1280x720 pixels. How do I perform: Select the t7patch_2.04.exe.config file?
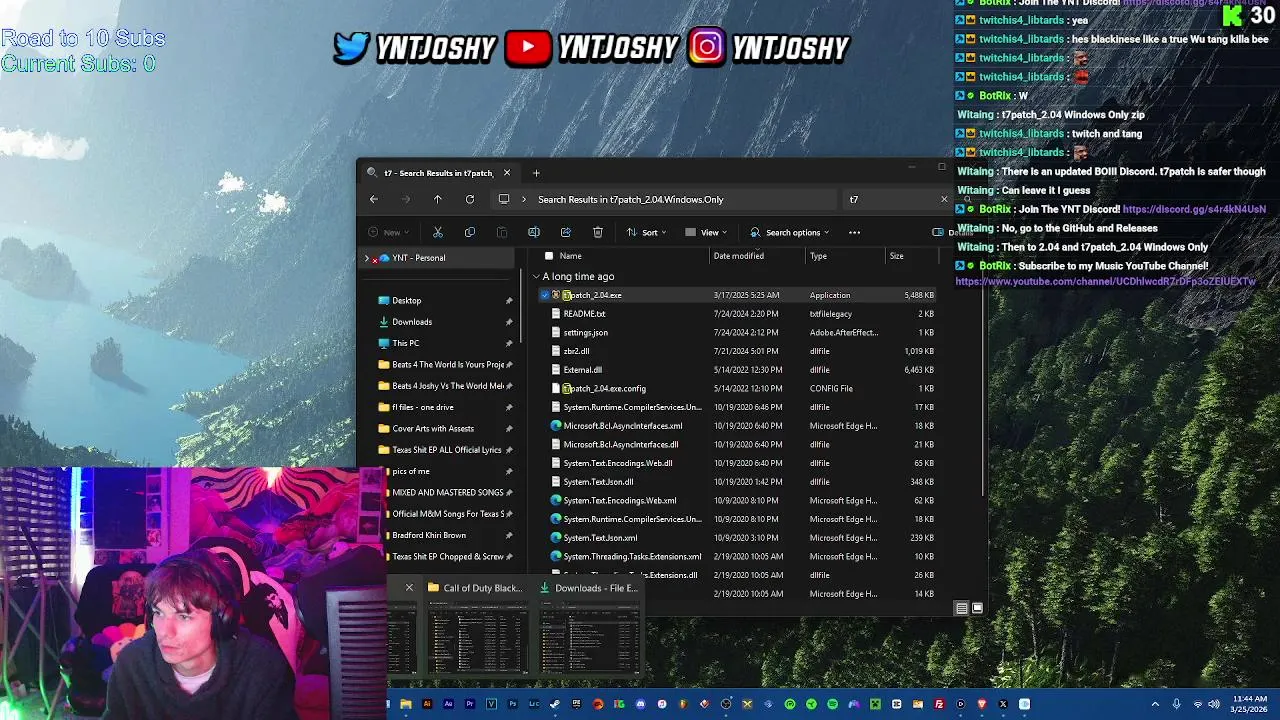coord(604,388)
